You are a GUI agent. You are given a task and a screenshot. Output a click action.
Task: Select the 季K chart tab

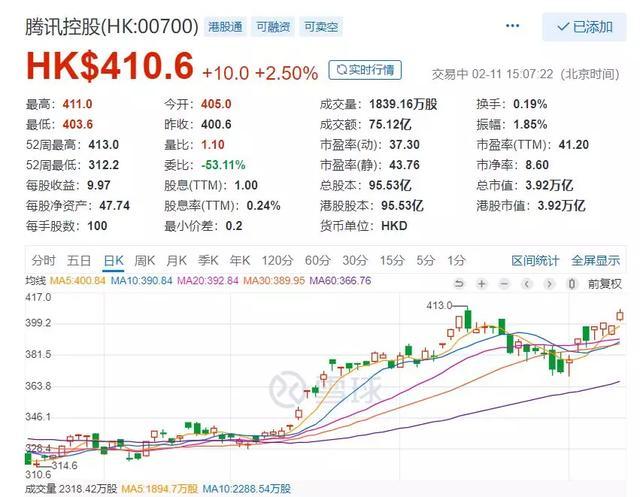coord(208,260)
